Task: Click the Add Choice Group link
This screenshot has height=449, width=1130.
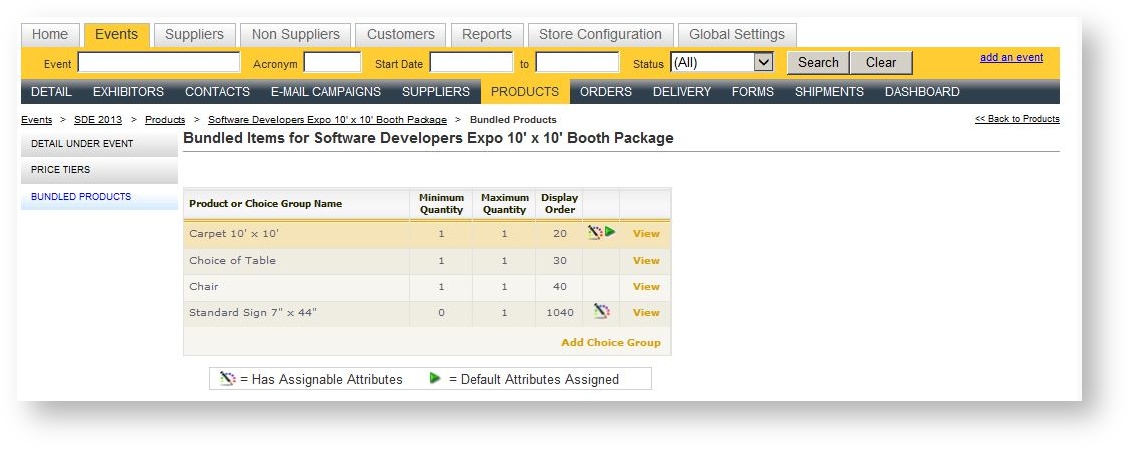Action: point(610,342)
